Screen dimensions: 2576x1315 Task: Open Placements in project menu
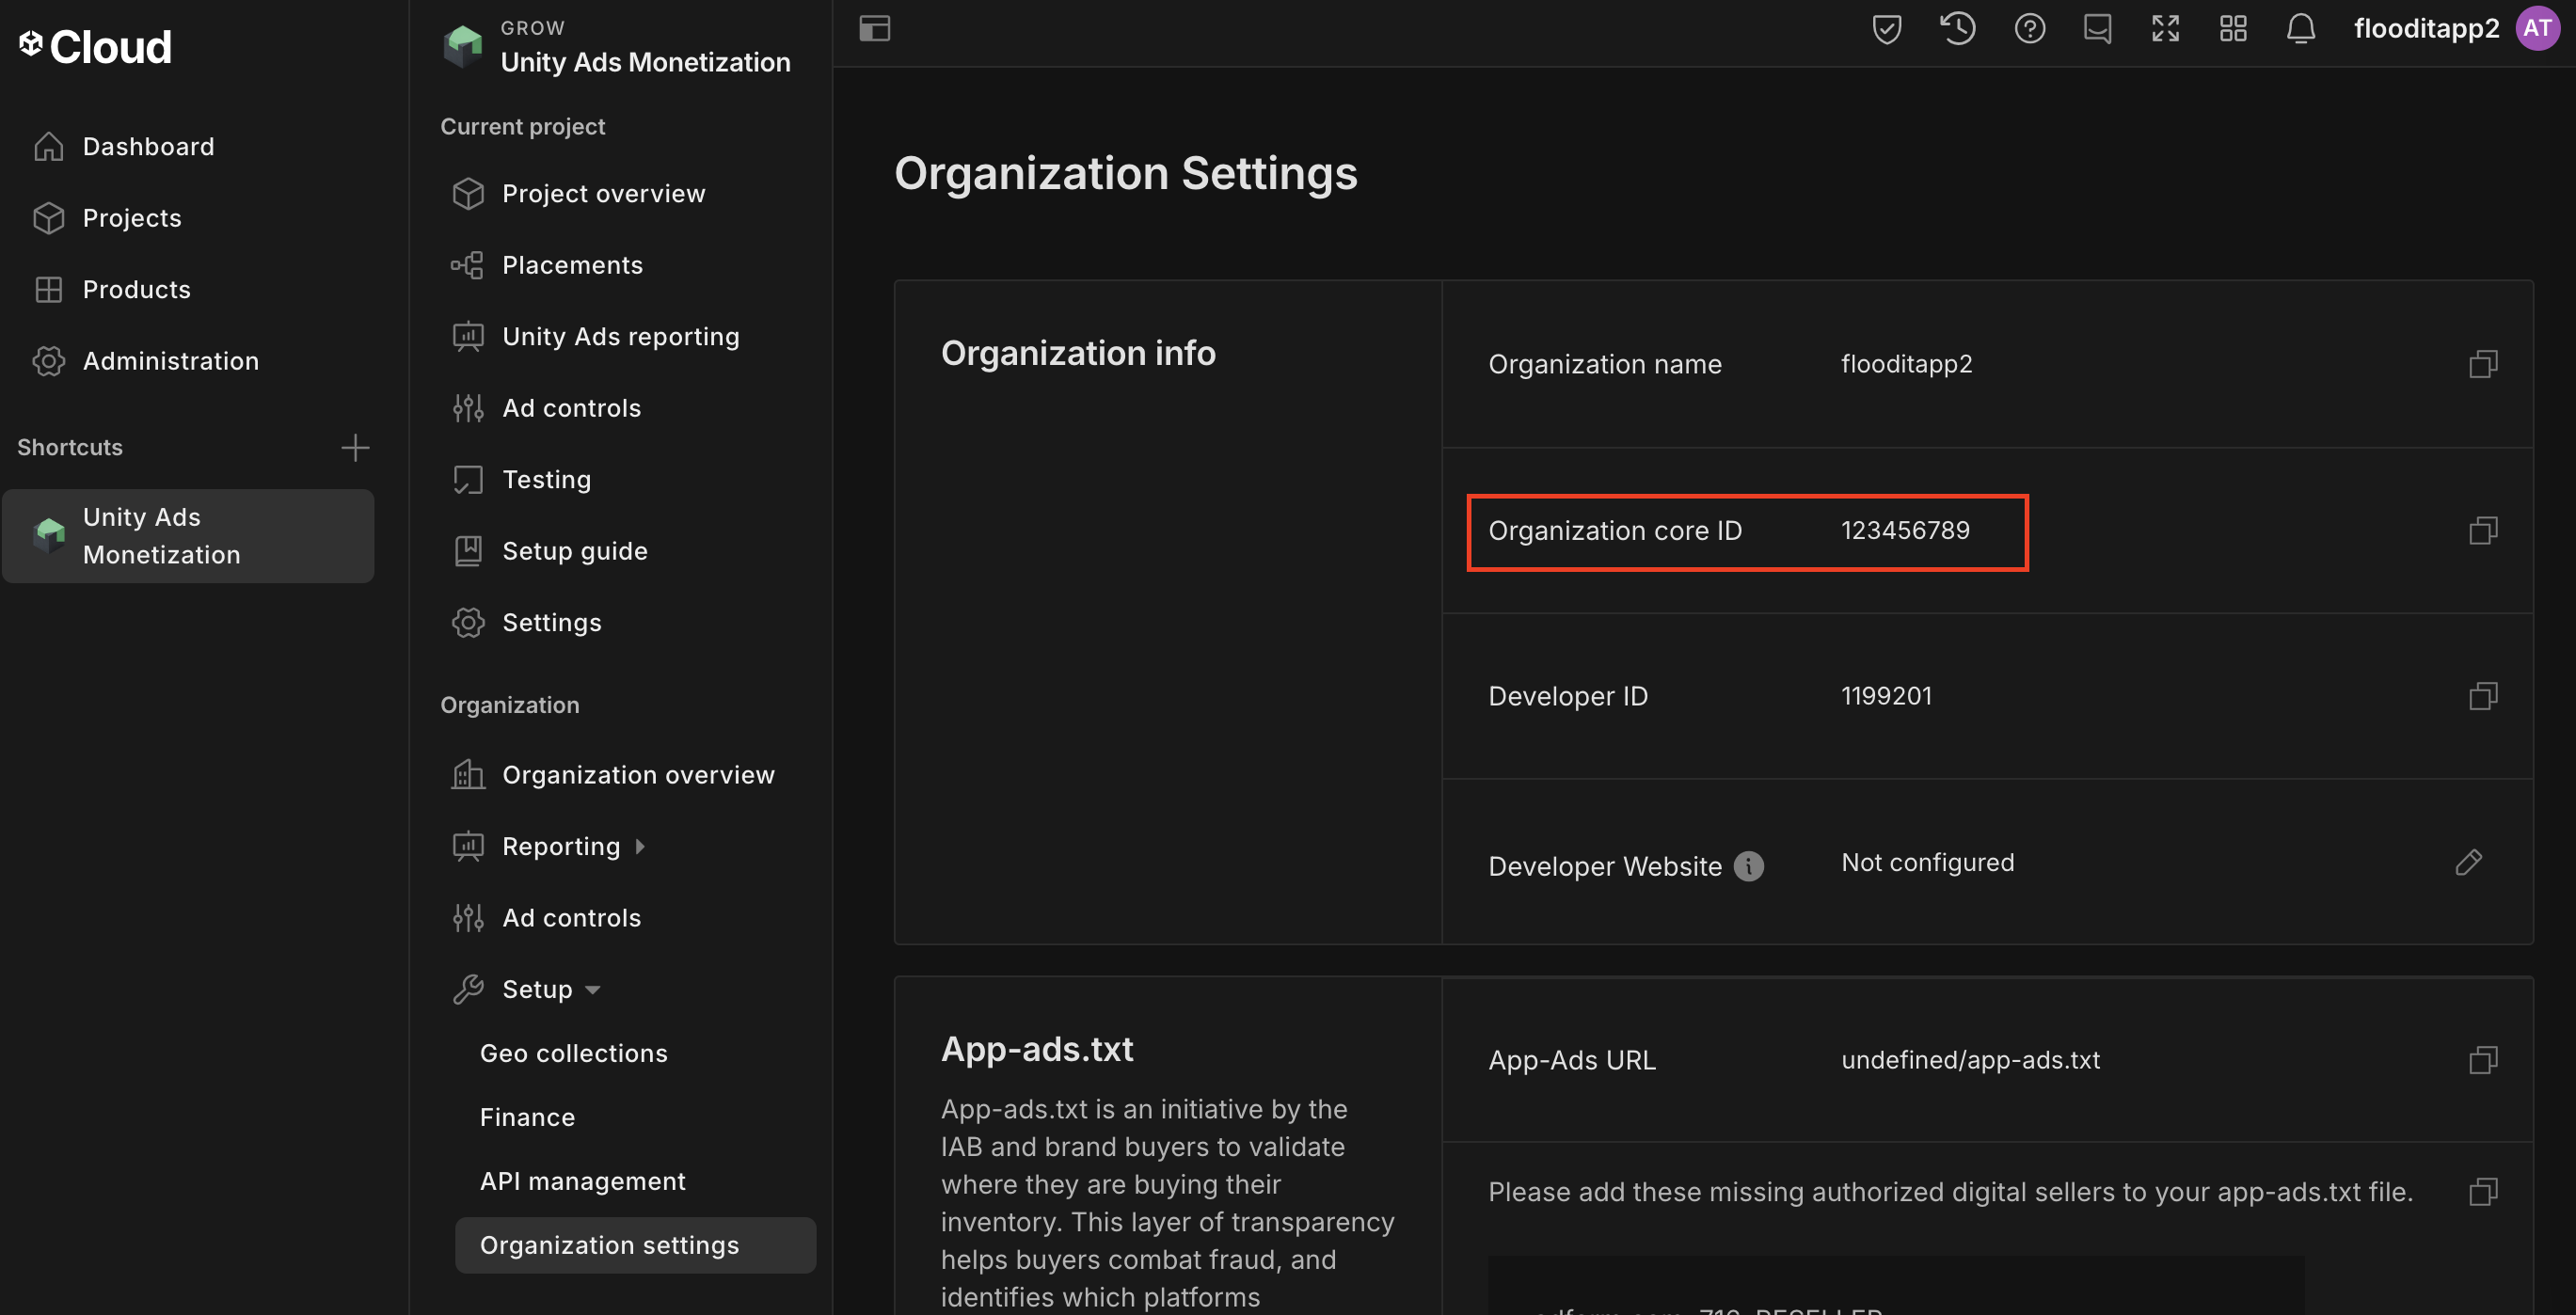572,265
